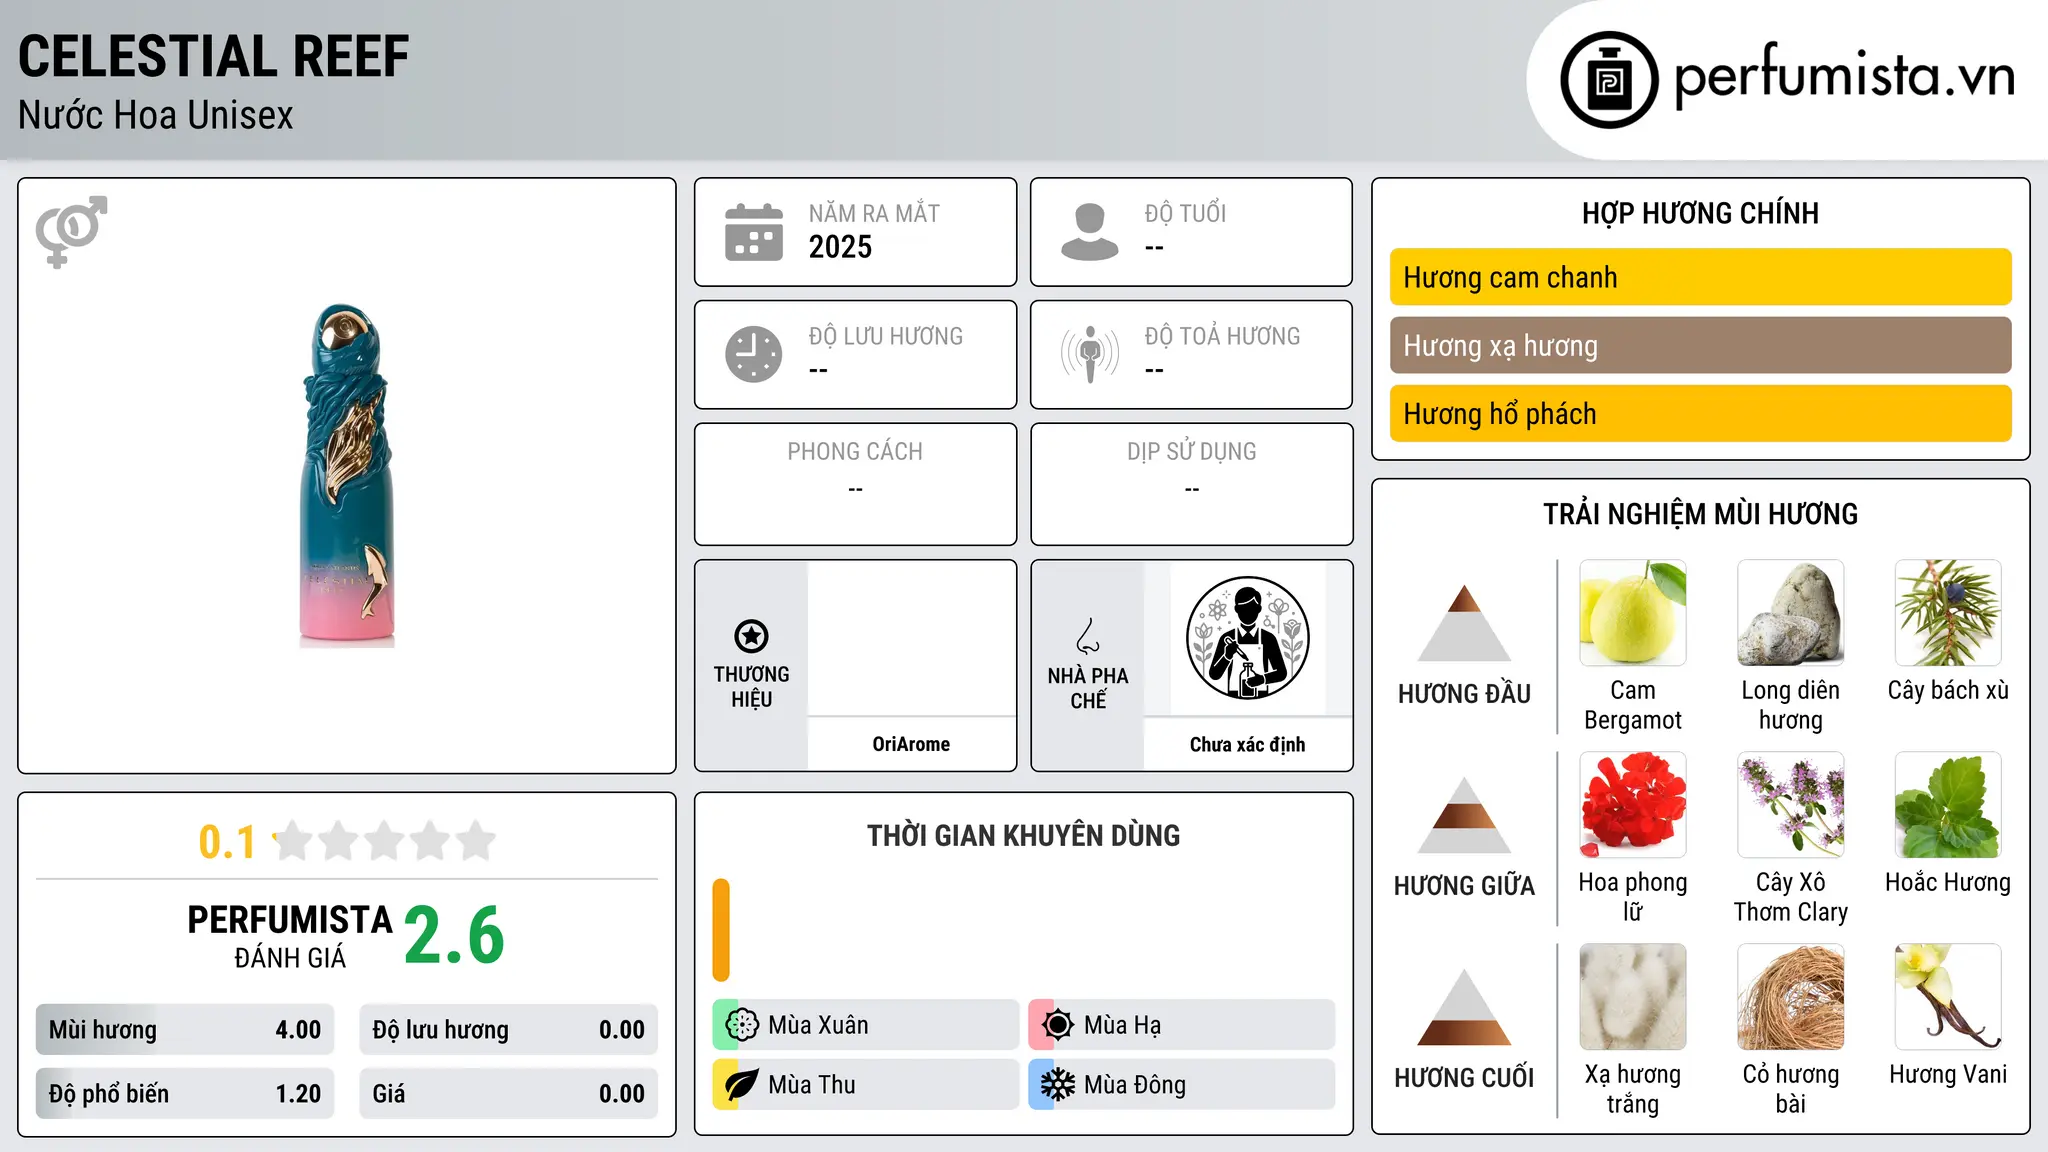Viewport: 2048px width, 1152px height.
Task: Click the Thời gian khuyên dùng heading
Action: tap(1023, 835)
